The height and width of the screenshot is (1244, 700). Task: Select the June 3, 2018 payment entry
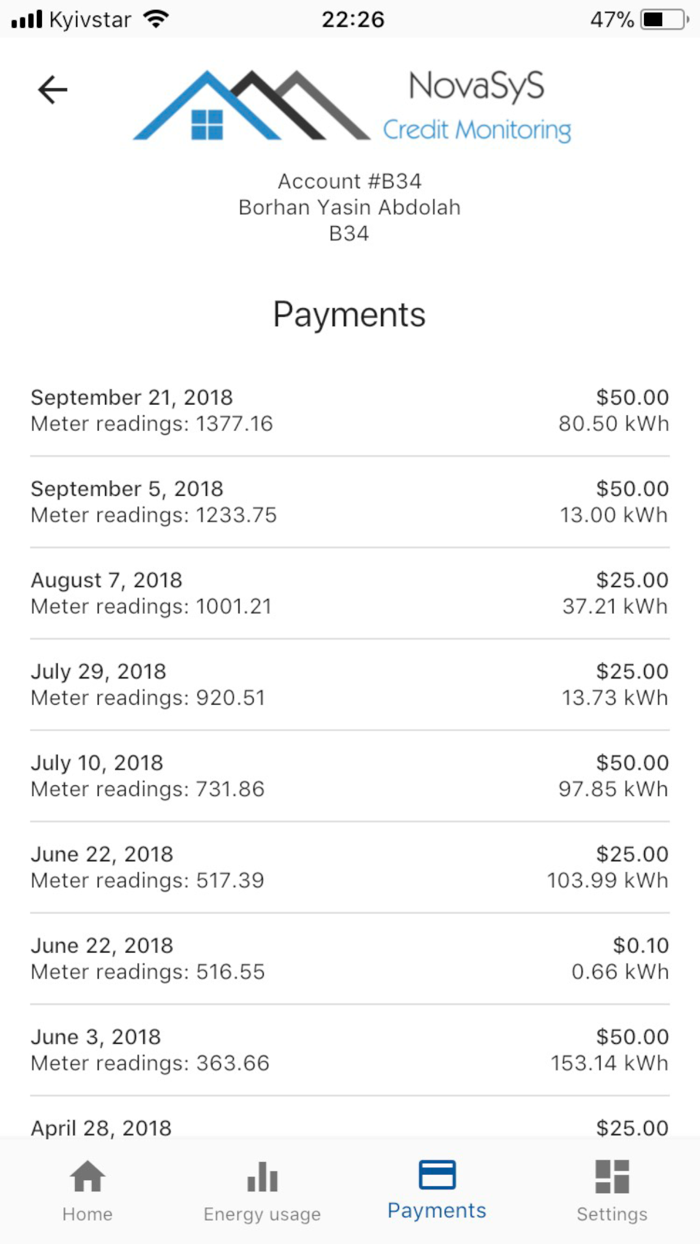click(349, 1049)
